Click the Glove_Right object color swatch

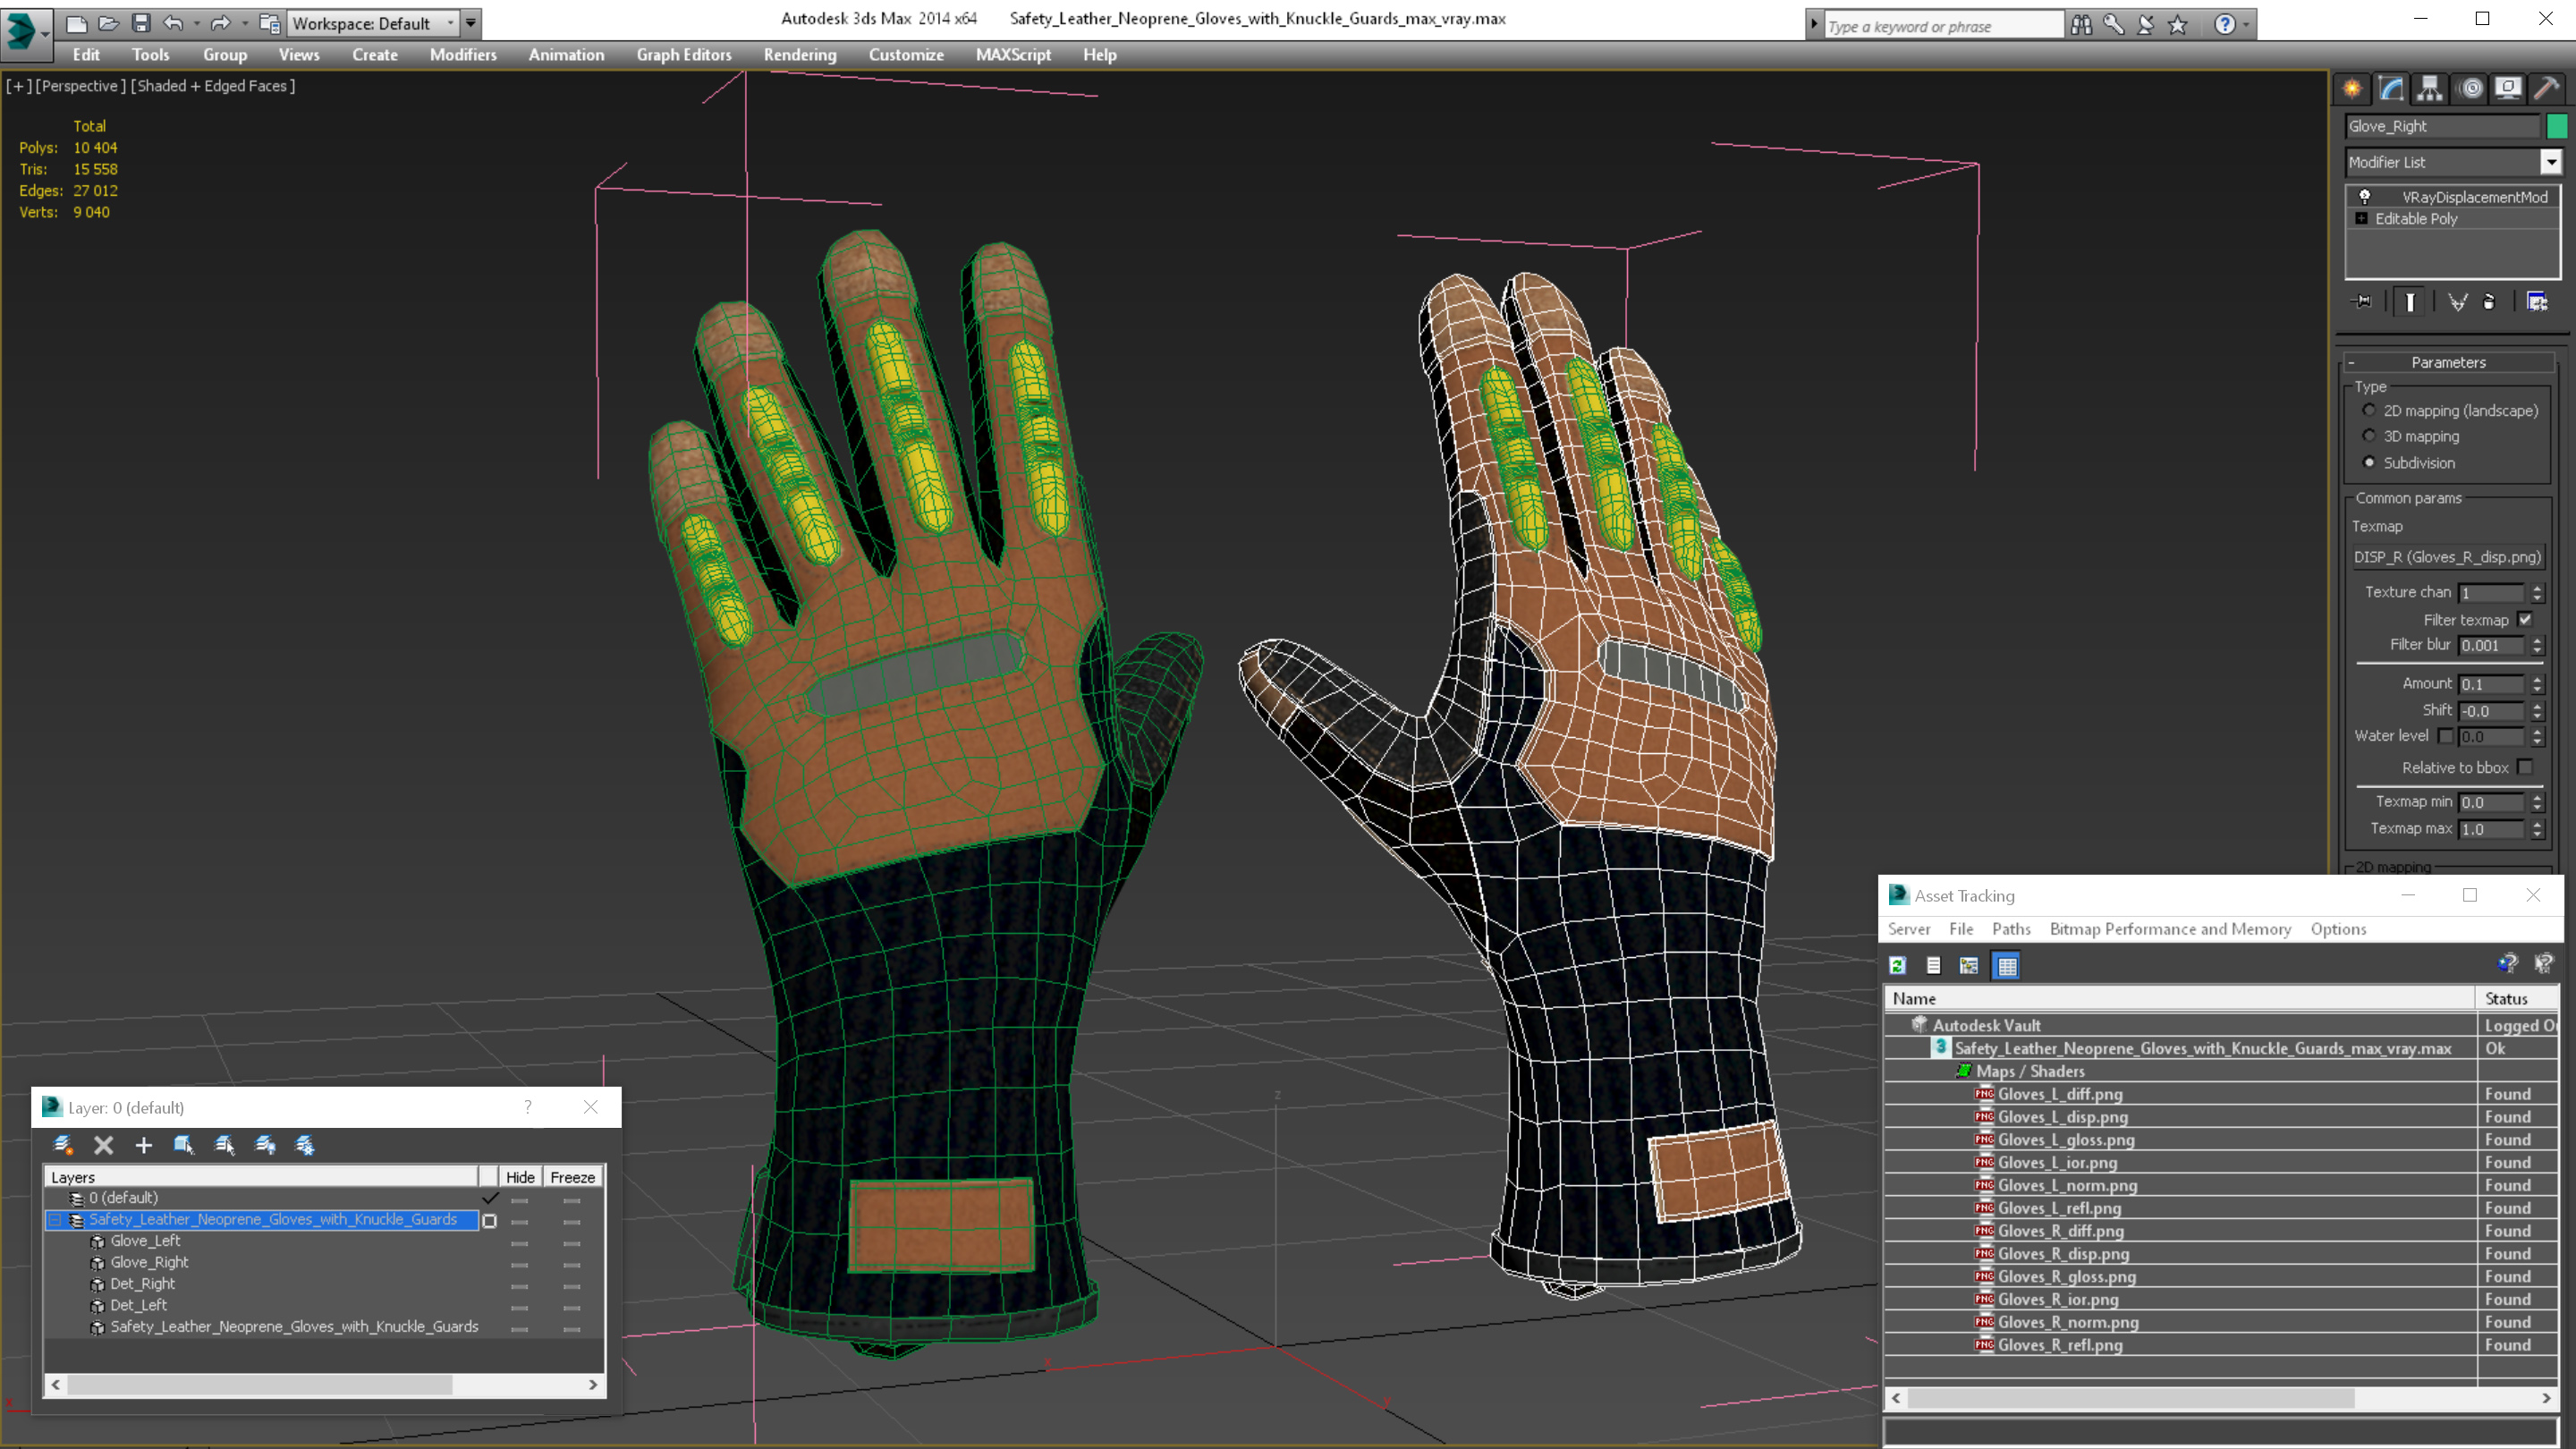pos(2556,126)
